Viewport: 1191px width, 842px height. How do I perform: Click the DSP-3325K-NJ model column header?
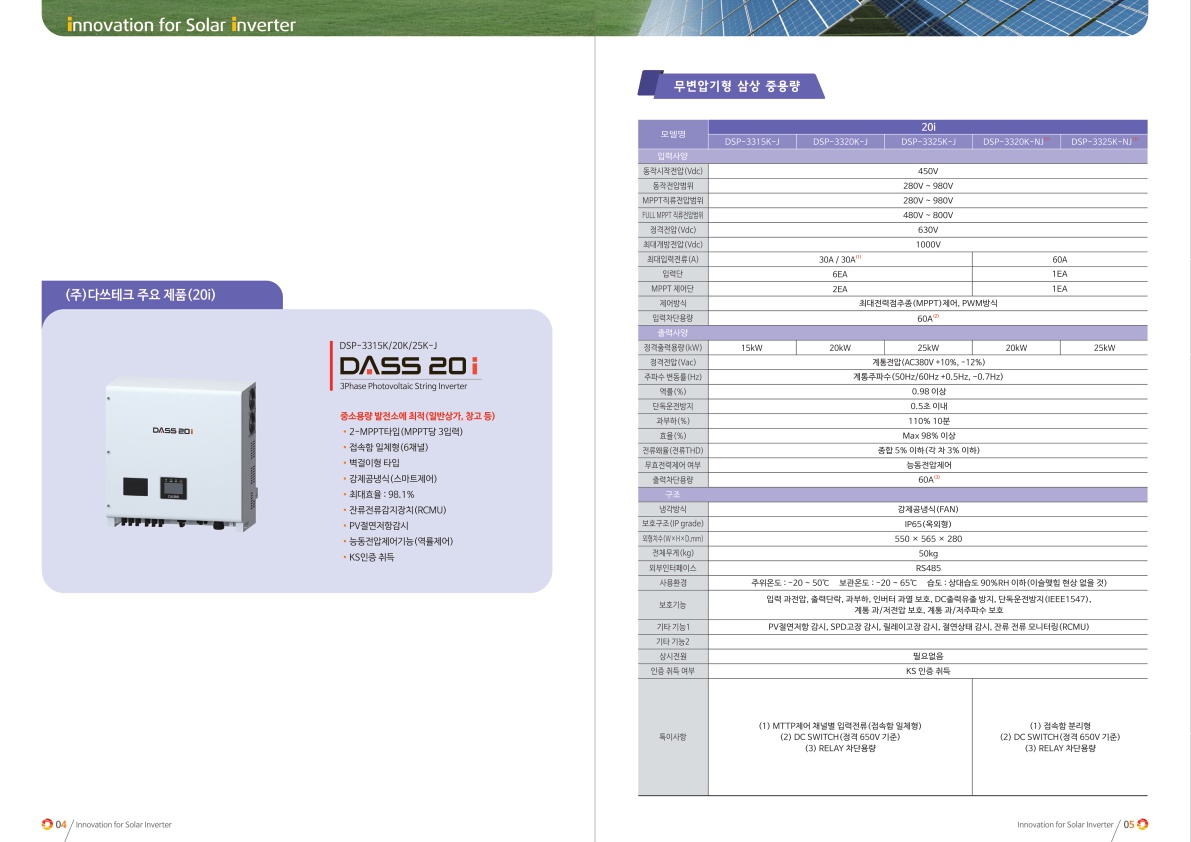(1102, 142)
